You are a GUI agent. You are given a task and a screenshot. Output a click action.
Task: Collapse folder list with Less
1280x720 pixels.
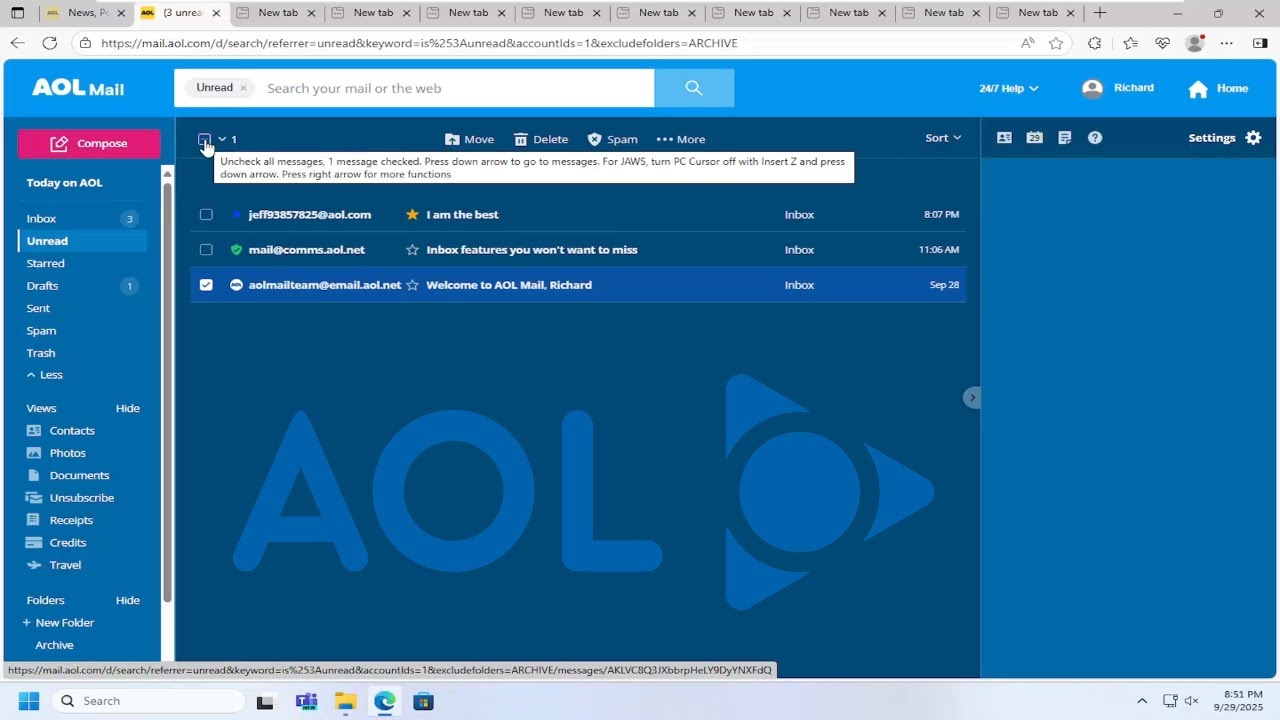pyautogui.click(x=45, y=375)
